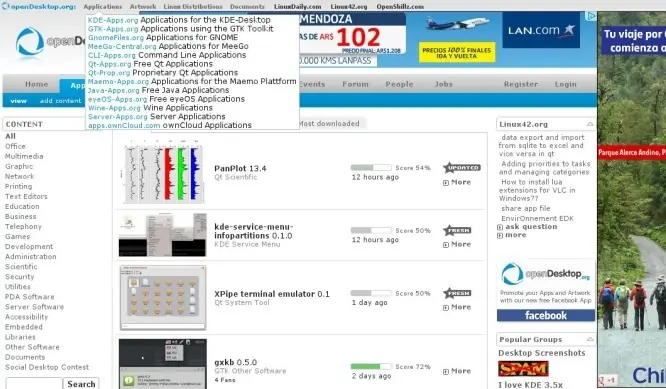Expand More for kde-service-menu-infopartitions
This screenshot has width=666, height=389.
click(457, 245)
